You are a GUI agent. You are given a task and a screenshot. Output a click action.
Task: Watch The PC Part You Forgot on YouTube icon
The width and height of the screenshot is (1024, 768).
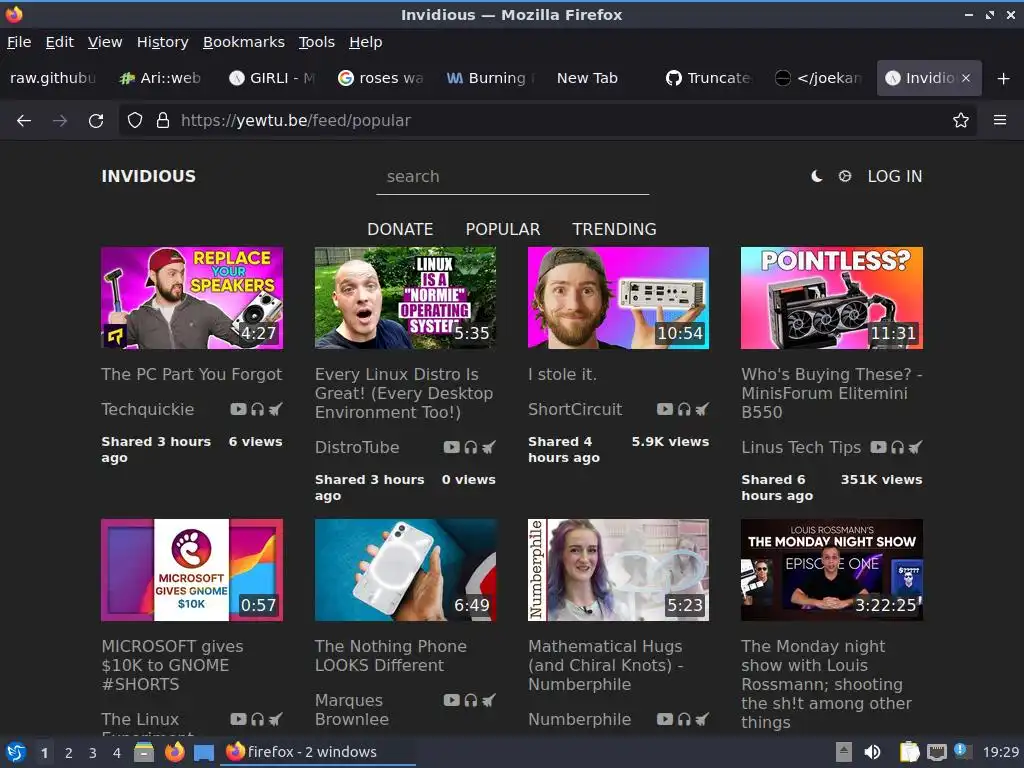pyautogui.click(x=238, y=409)
